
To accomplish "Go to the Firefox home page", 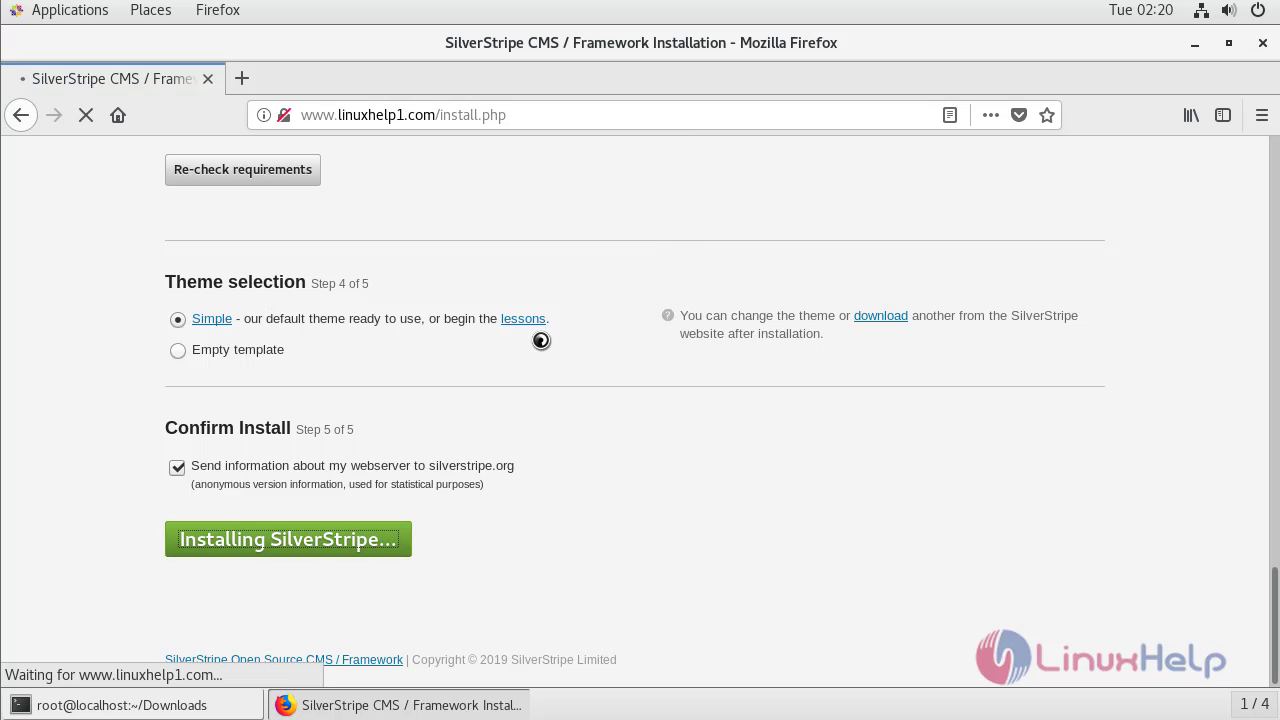I will (x=118, y=115).
